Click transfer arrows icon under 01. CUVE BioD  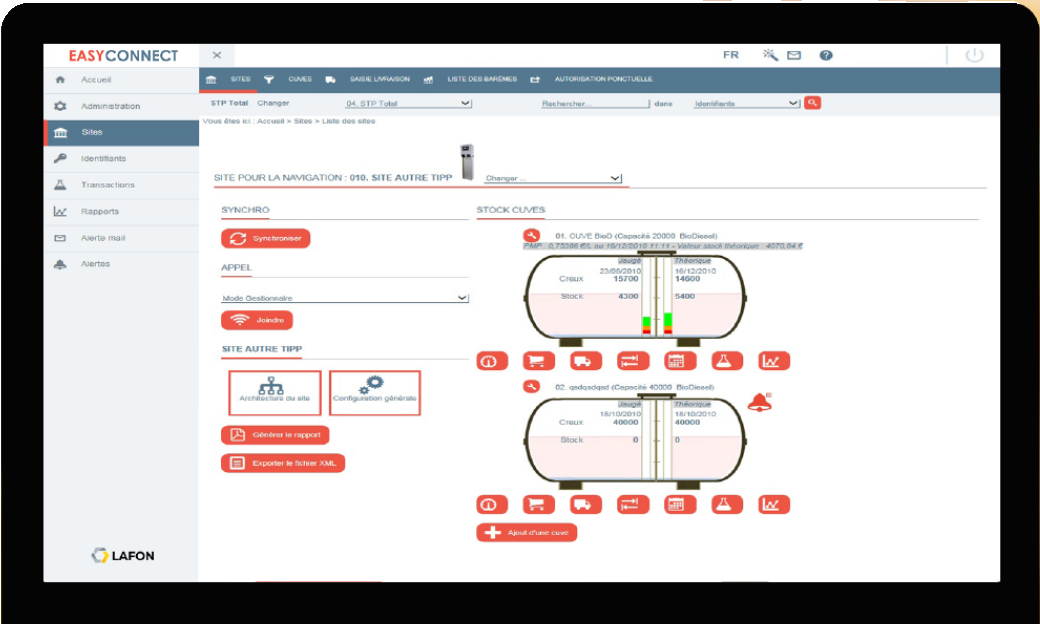[x=633, y=361]
